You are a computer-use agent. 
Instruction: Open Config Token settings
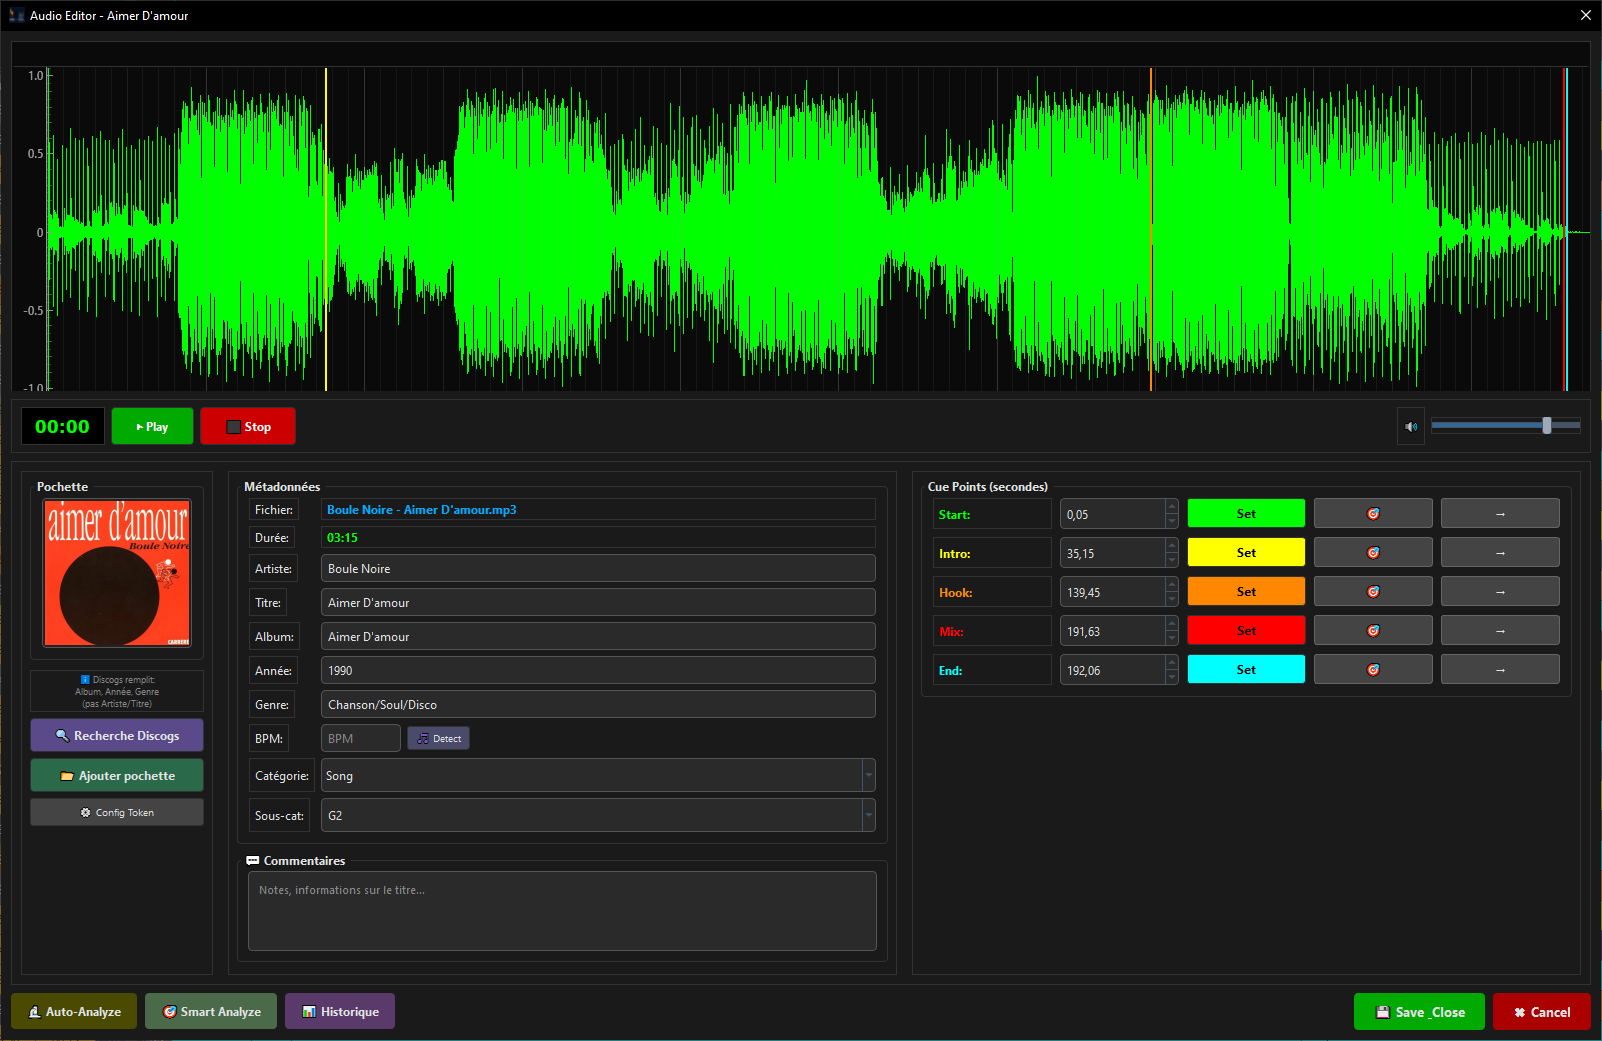pos(117,813)
